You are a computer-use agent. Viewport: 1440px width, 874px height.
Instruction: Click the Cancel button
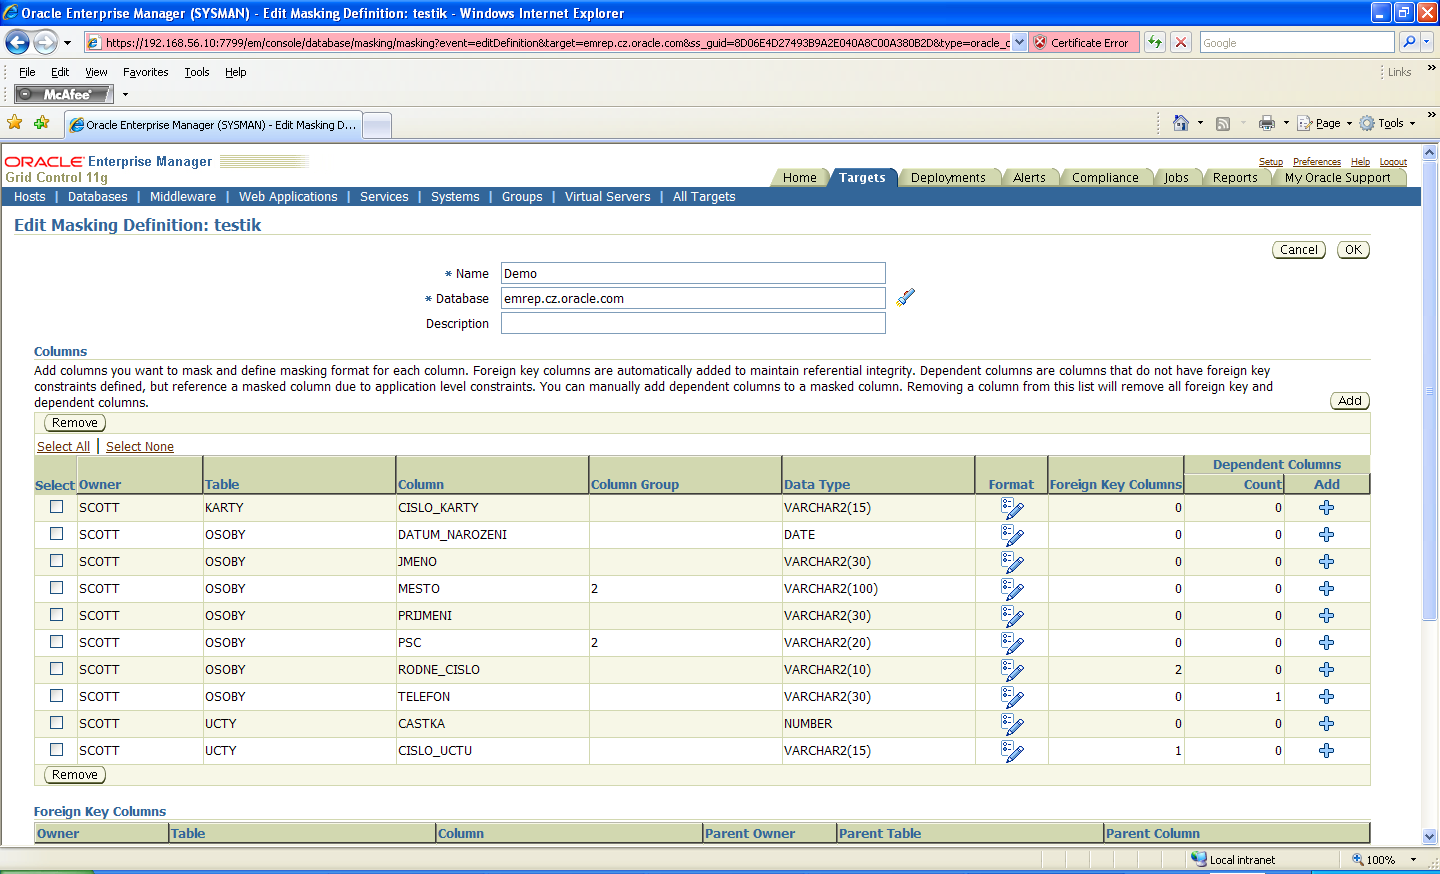pos(1299,250)
